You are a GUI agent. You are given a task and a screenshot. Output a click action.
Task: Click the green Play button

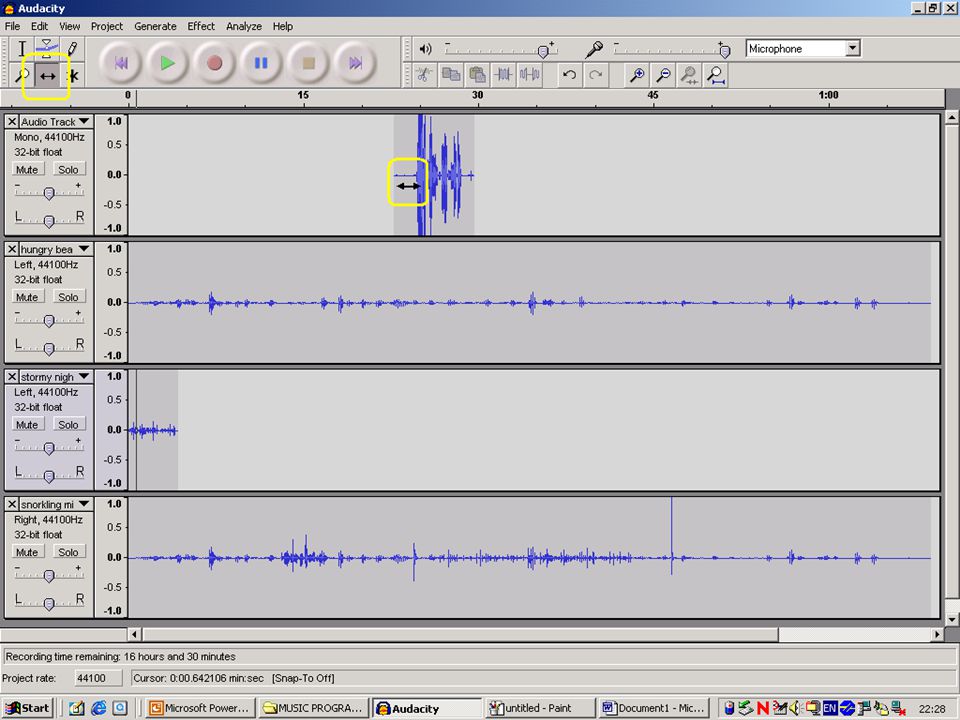(167, 62)
